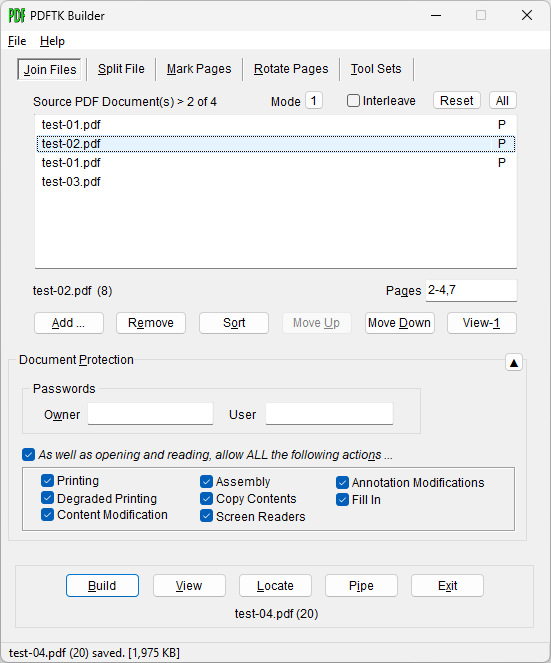The image size is (551, 663).
Task: Collapse the Document Protection panel arrow
Action: (514, 363)
